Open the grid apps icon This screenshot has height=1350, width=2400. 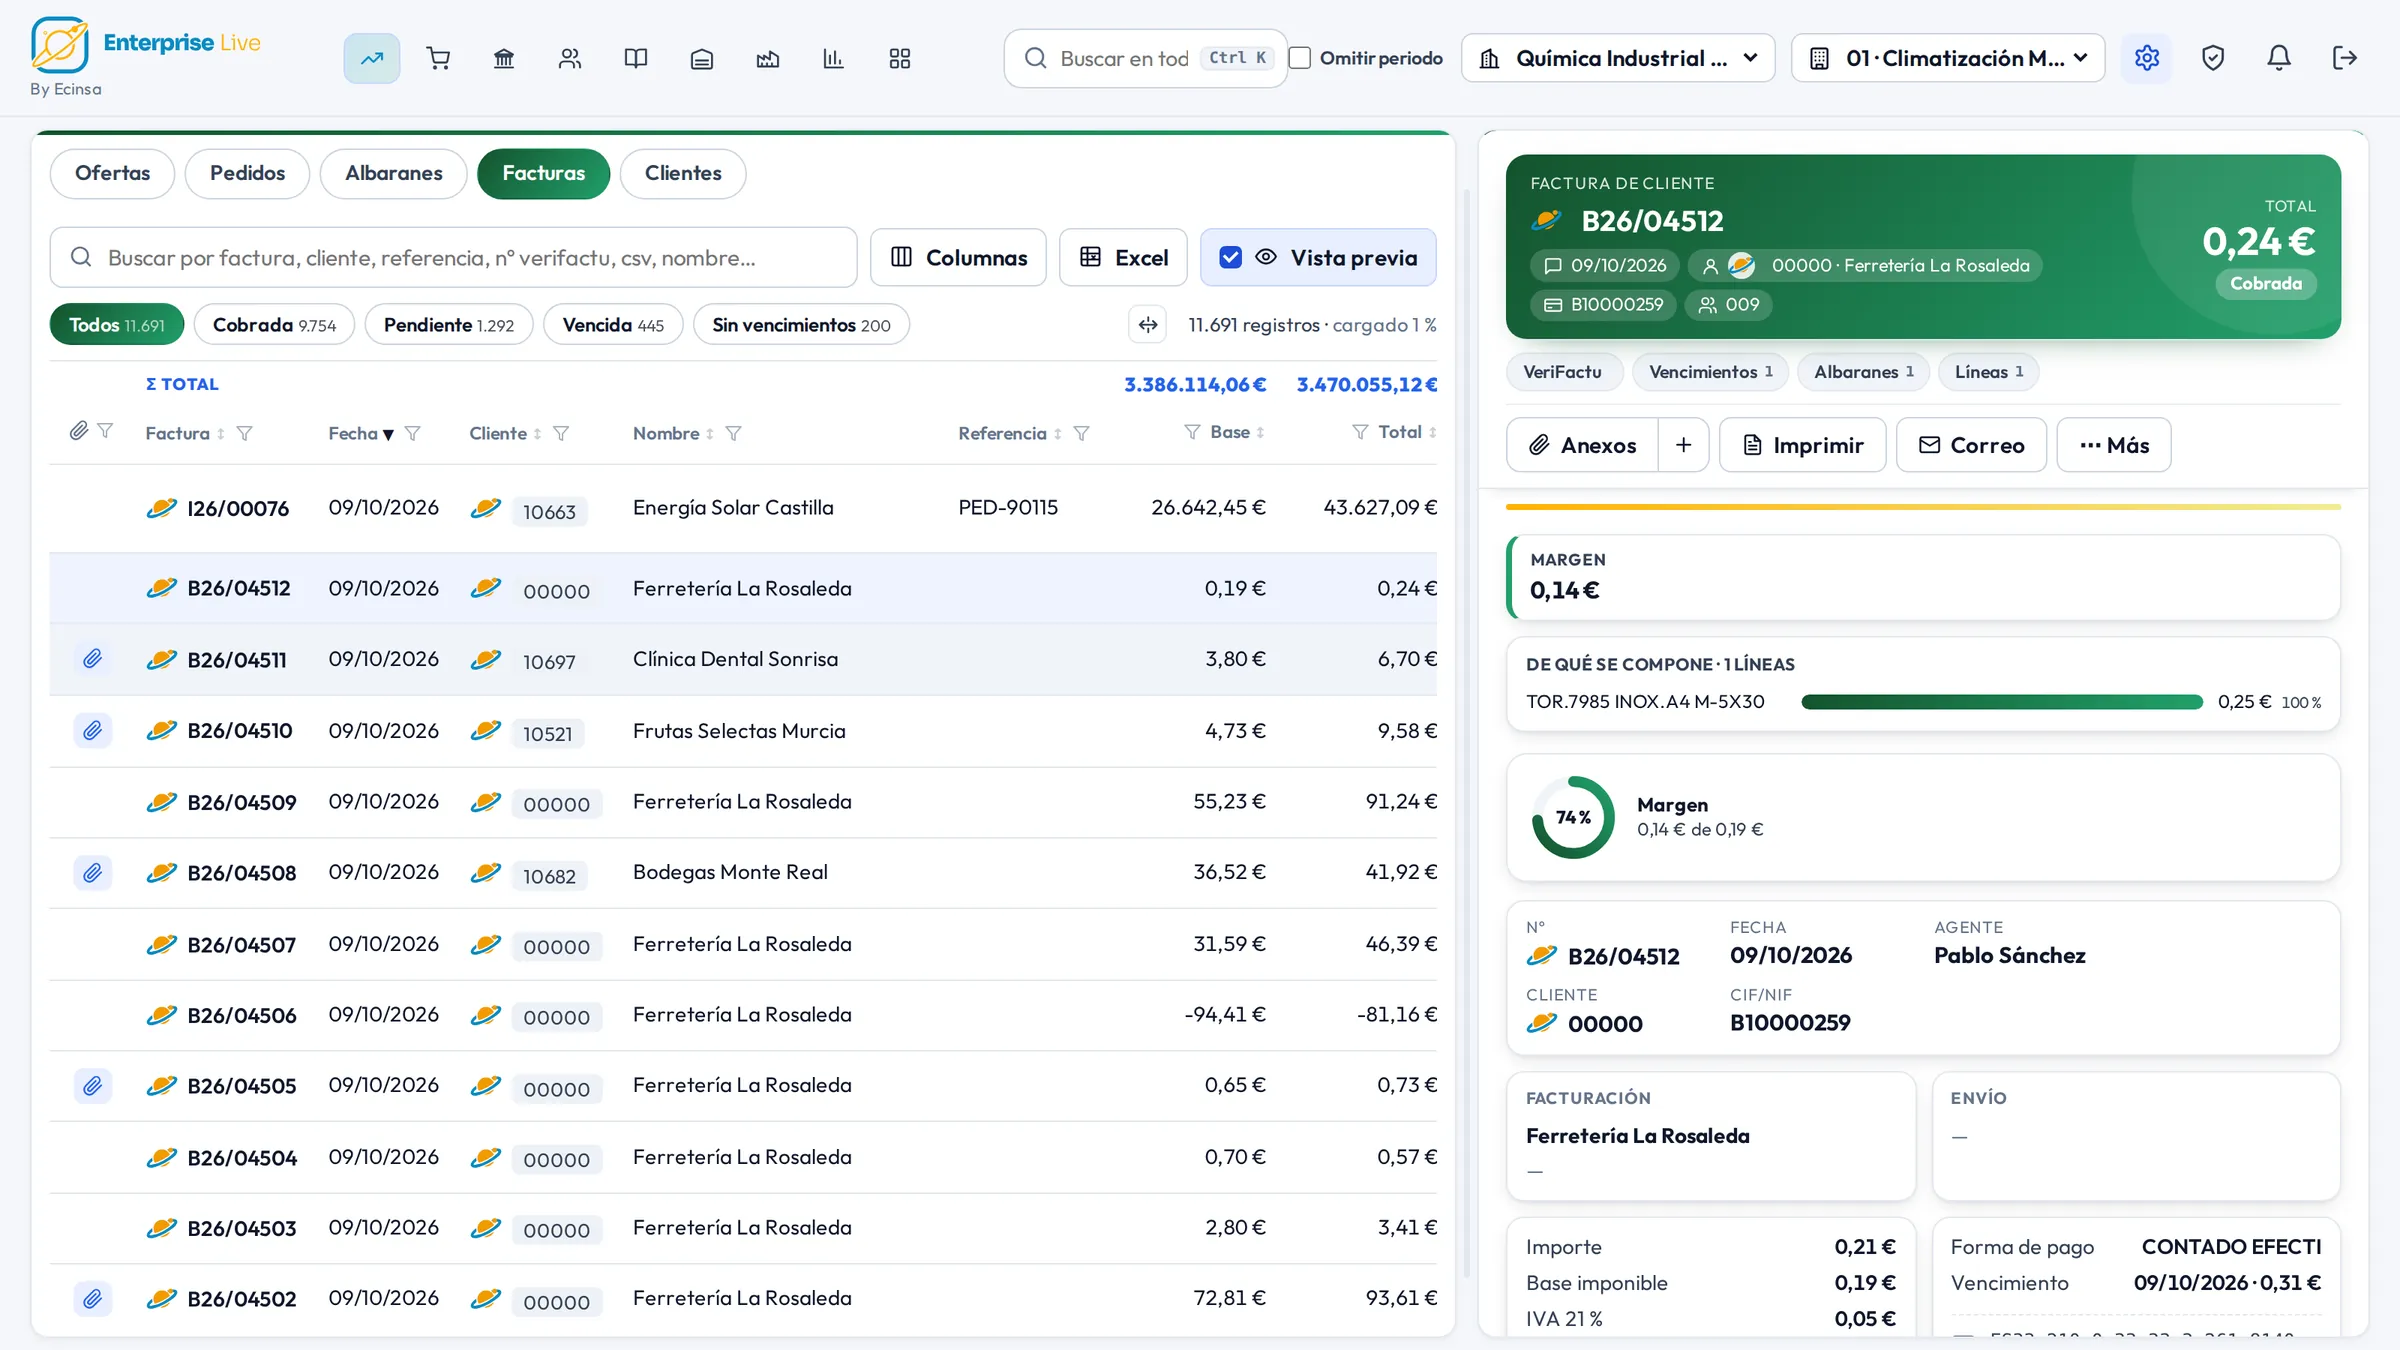coord(900,58)
